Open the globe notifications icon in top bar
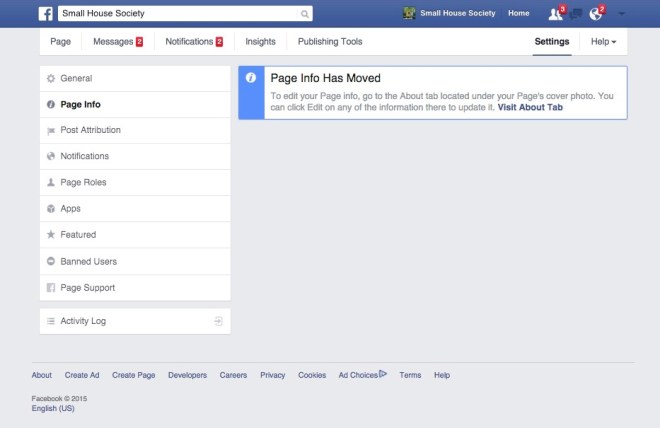The image size is (660, 428). [x=596, y=14]
